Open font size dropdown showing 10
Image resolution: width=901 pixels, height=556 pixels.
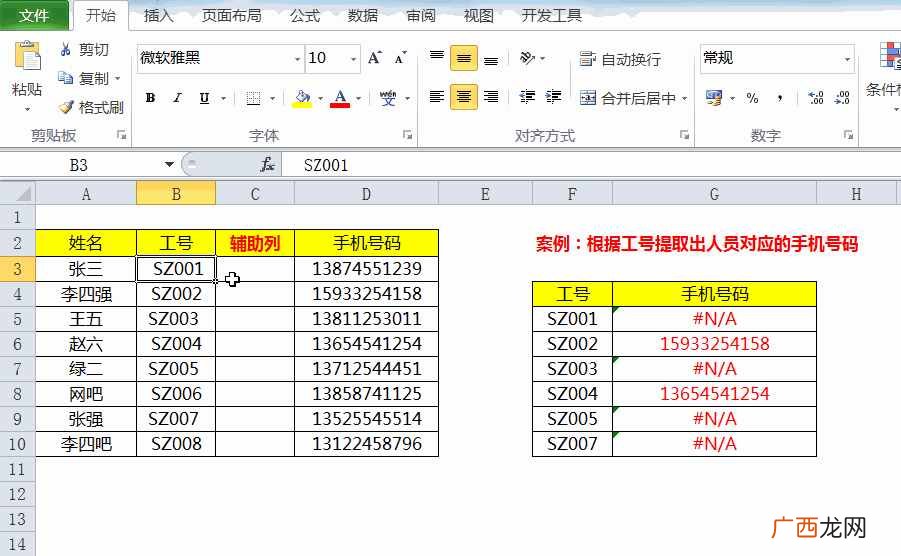pyautogui.click(x=353, y=59)
